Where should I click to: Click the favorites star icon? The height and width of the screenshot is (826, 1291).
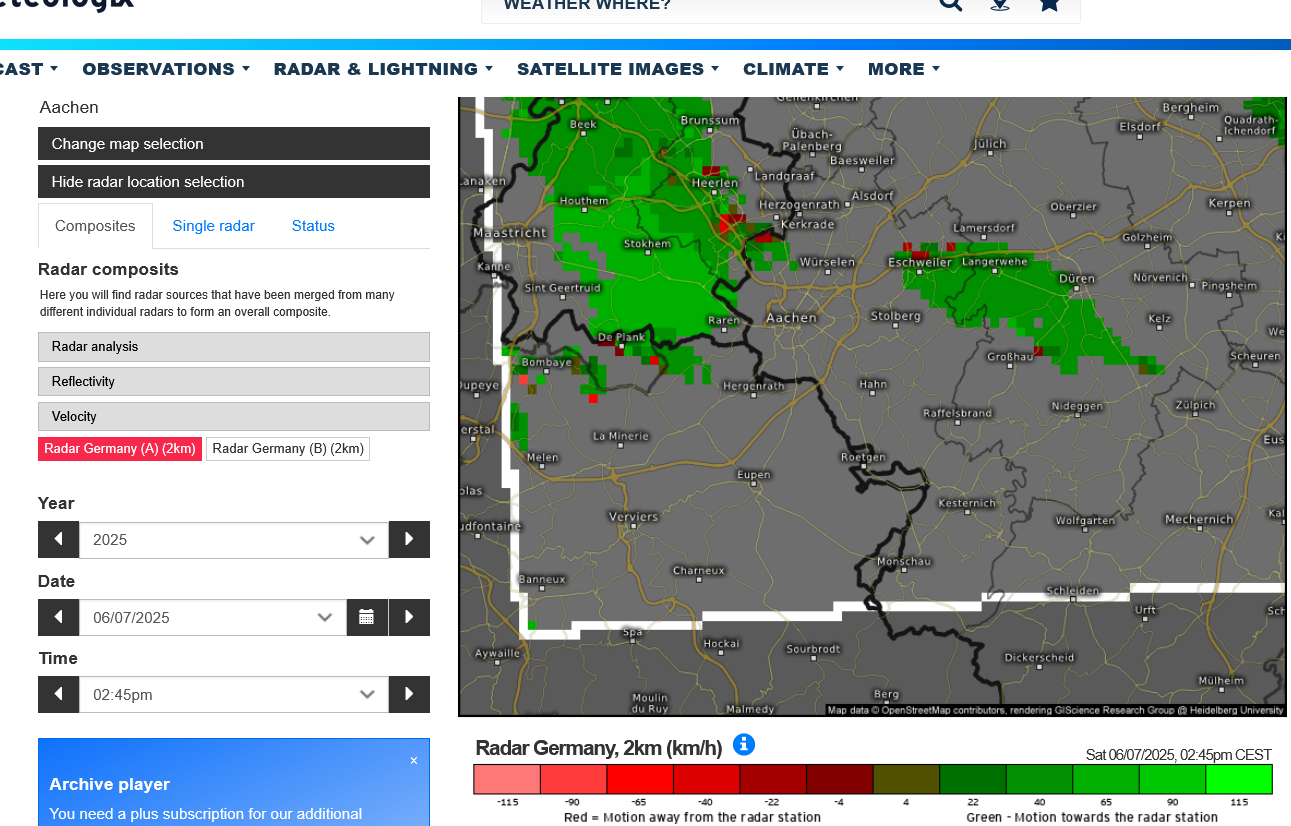click(1049, 3)
